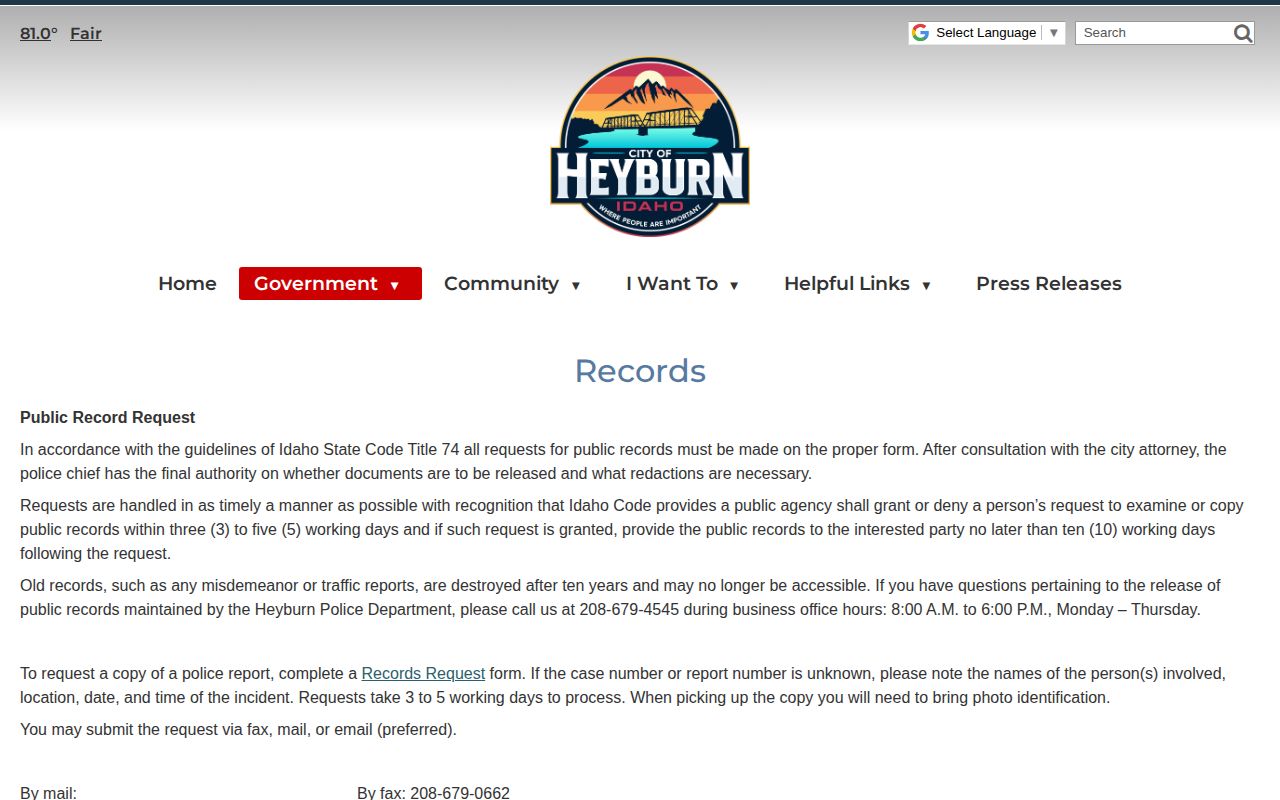Expand the Government menu arrow
The width and height of the screenshot is (1280, 800).
(x=395, y=285)
